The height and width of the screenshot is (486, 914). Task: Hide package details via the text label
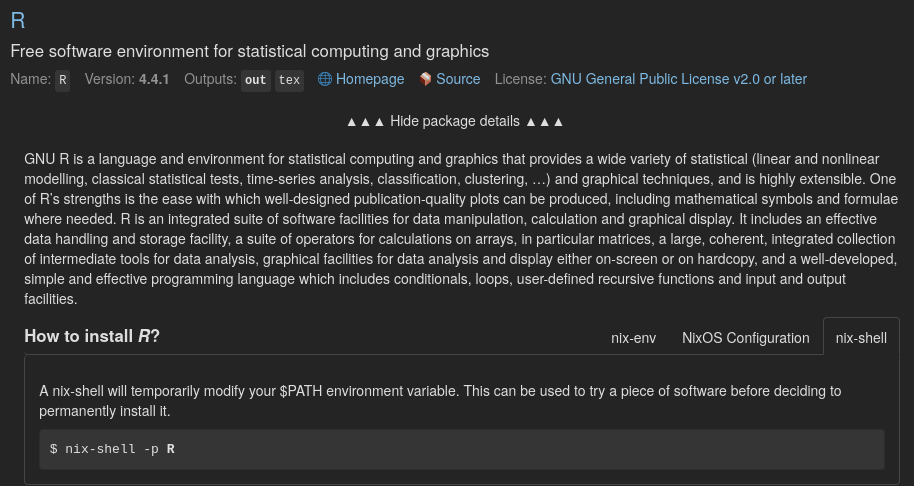[455, 121]
